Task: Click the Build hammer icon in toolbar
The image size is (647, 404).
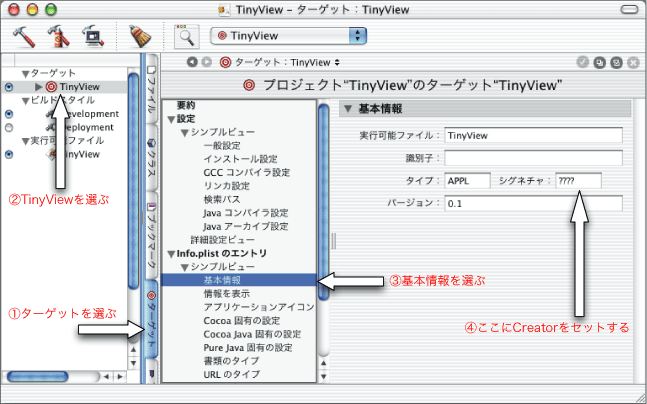Action: click(24, 36)
